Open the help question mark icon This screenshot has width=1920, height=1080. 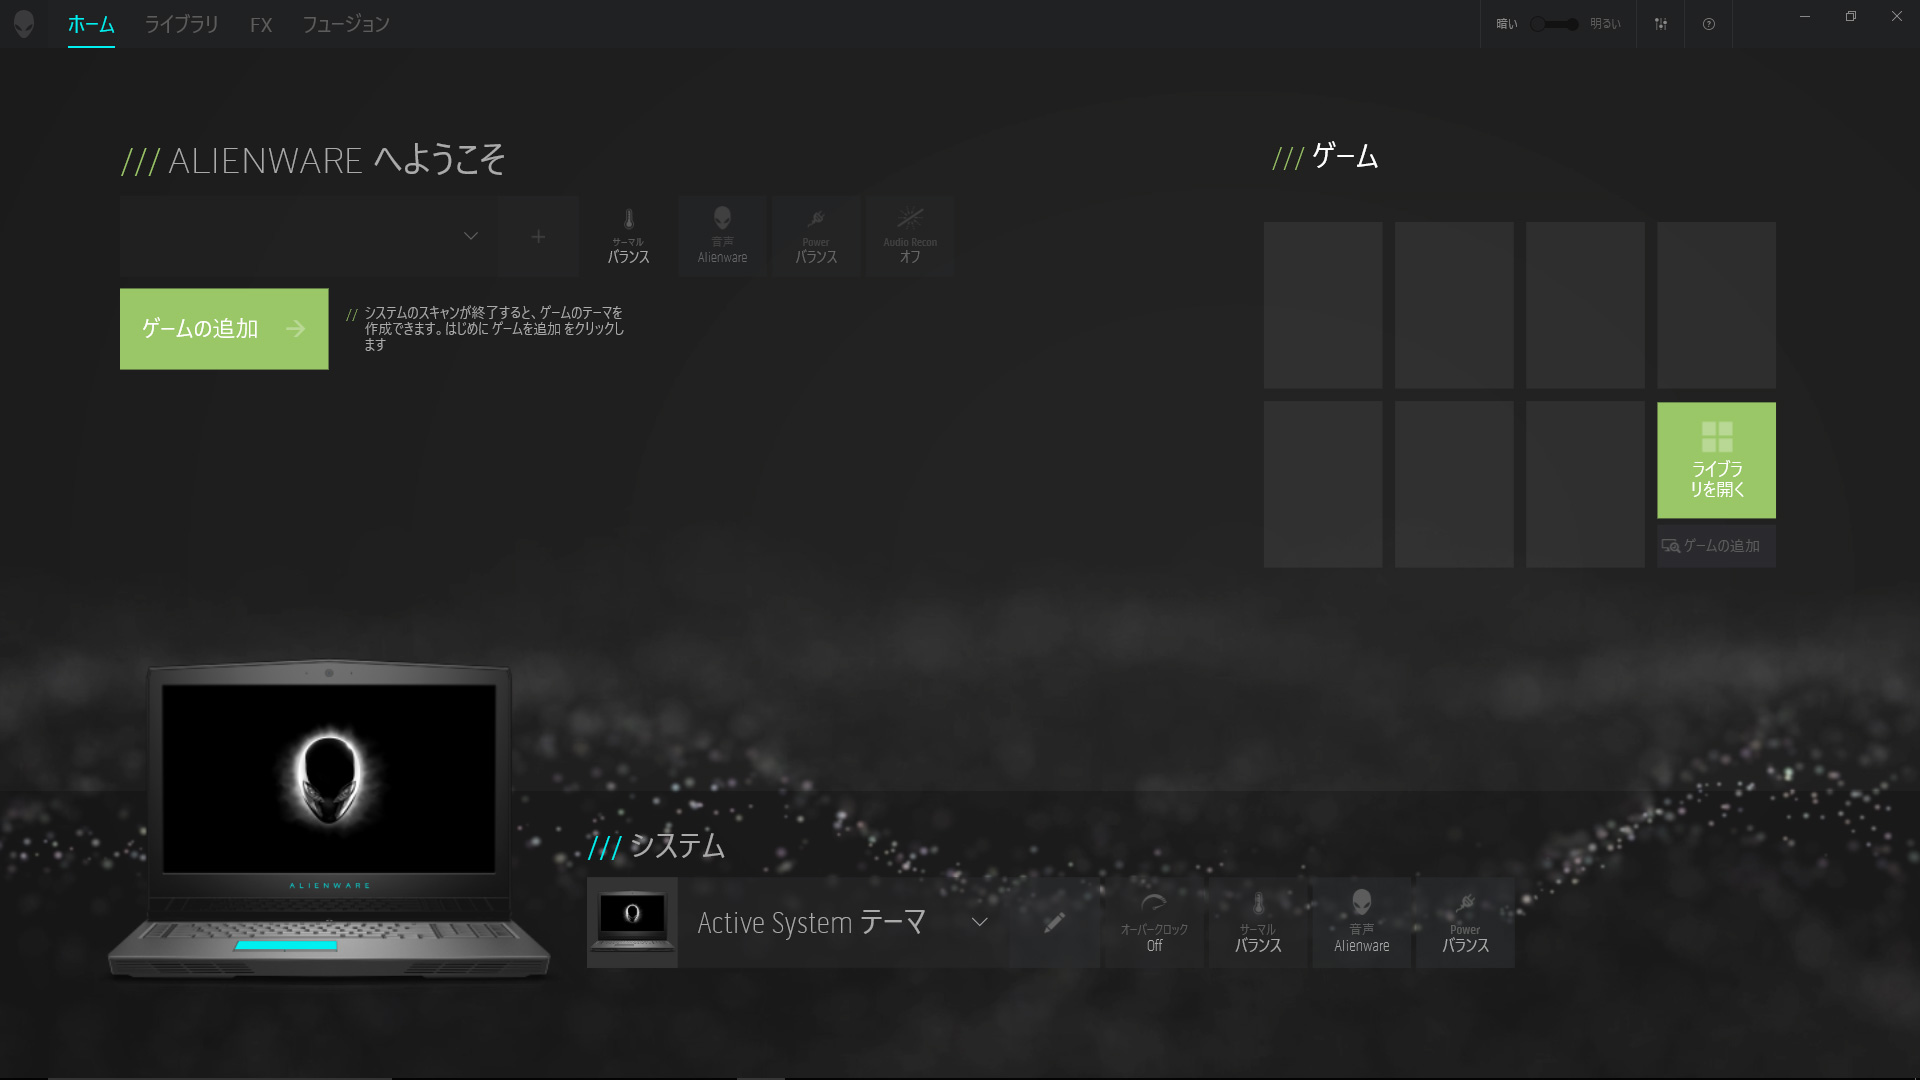click(x=1708, y=24)
